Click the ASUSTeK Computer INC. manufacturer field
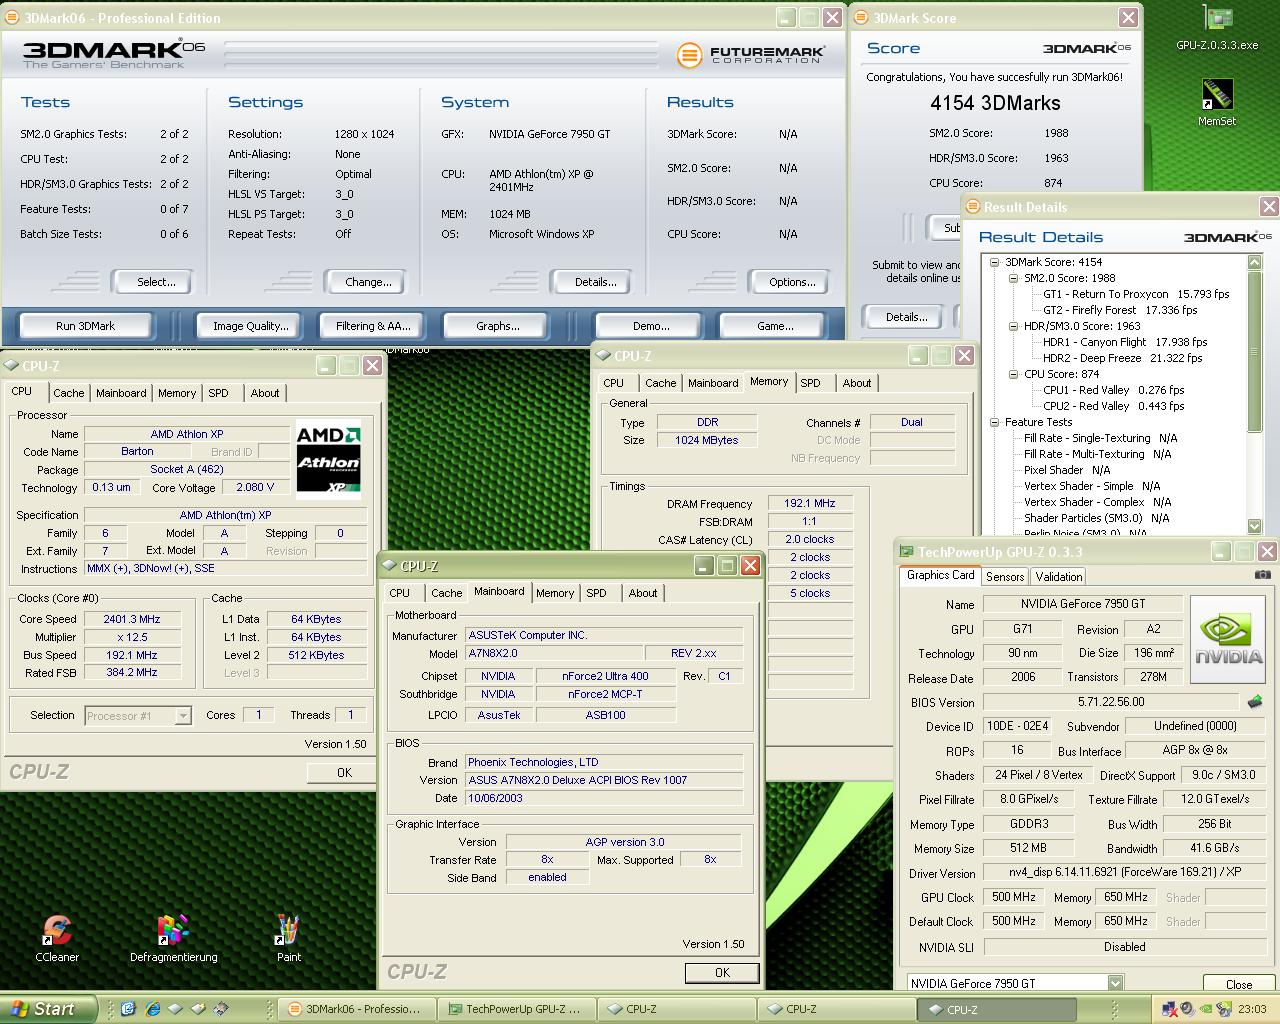Viewport: 1280px width, 1024px height. click(604, 635)
